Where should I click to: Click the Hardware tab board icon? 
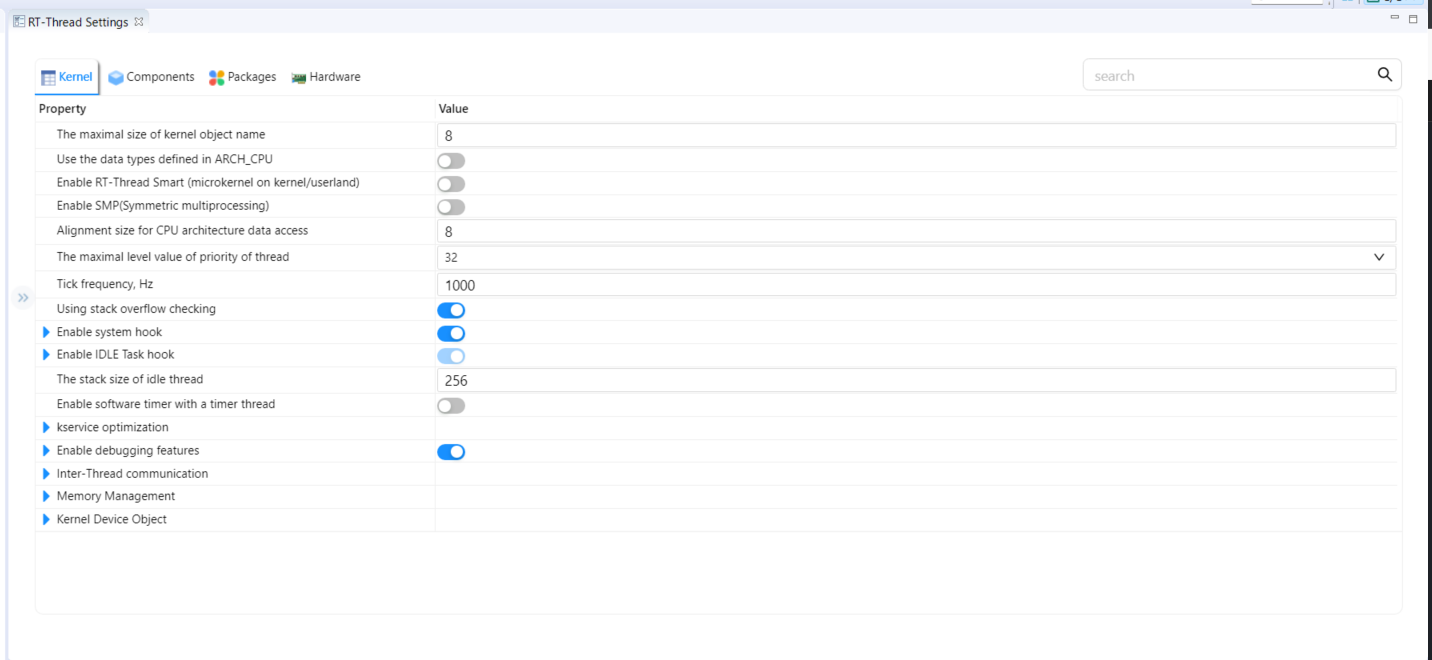coord(298,77)
